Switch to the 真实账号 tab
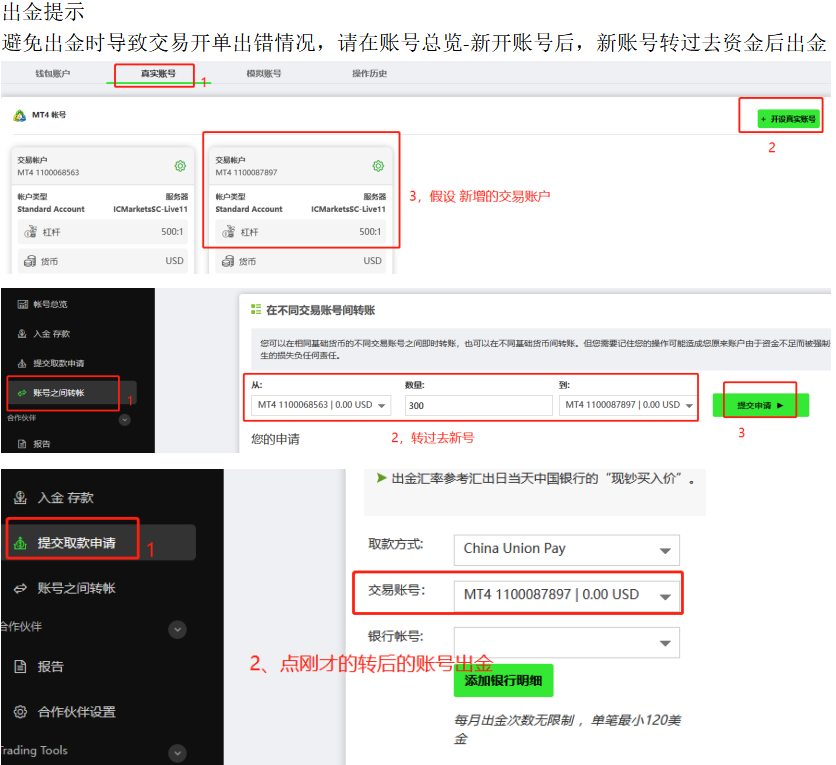The width and height of the screenshot is (836, 765). 158,74
